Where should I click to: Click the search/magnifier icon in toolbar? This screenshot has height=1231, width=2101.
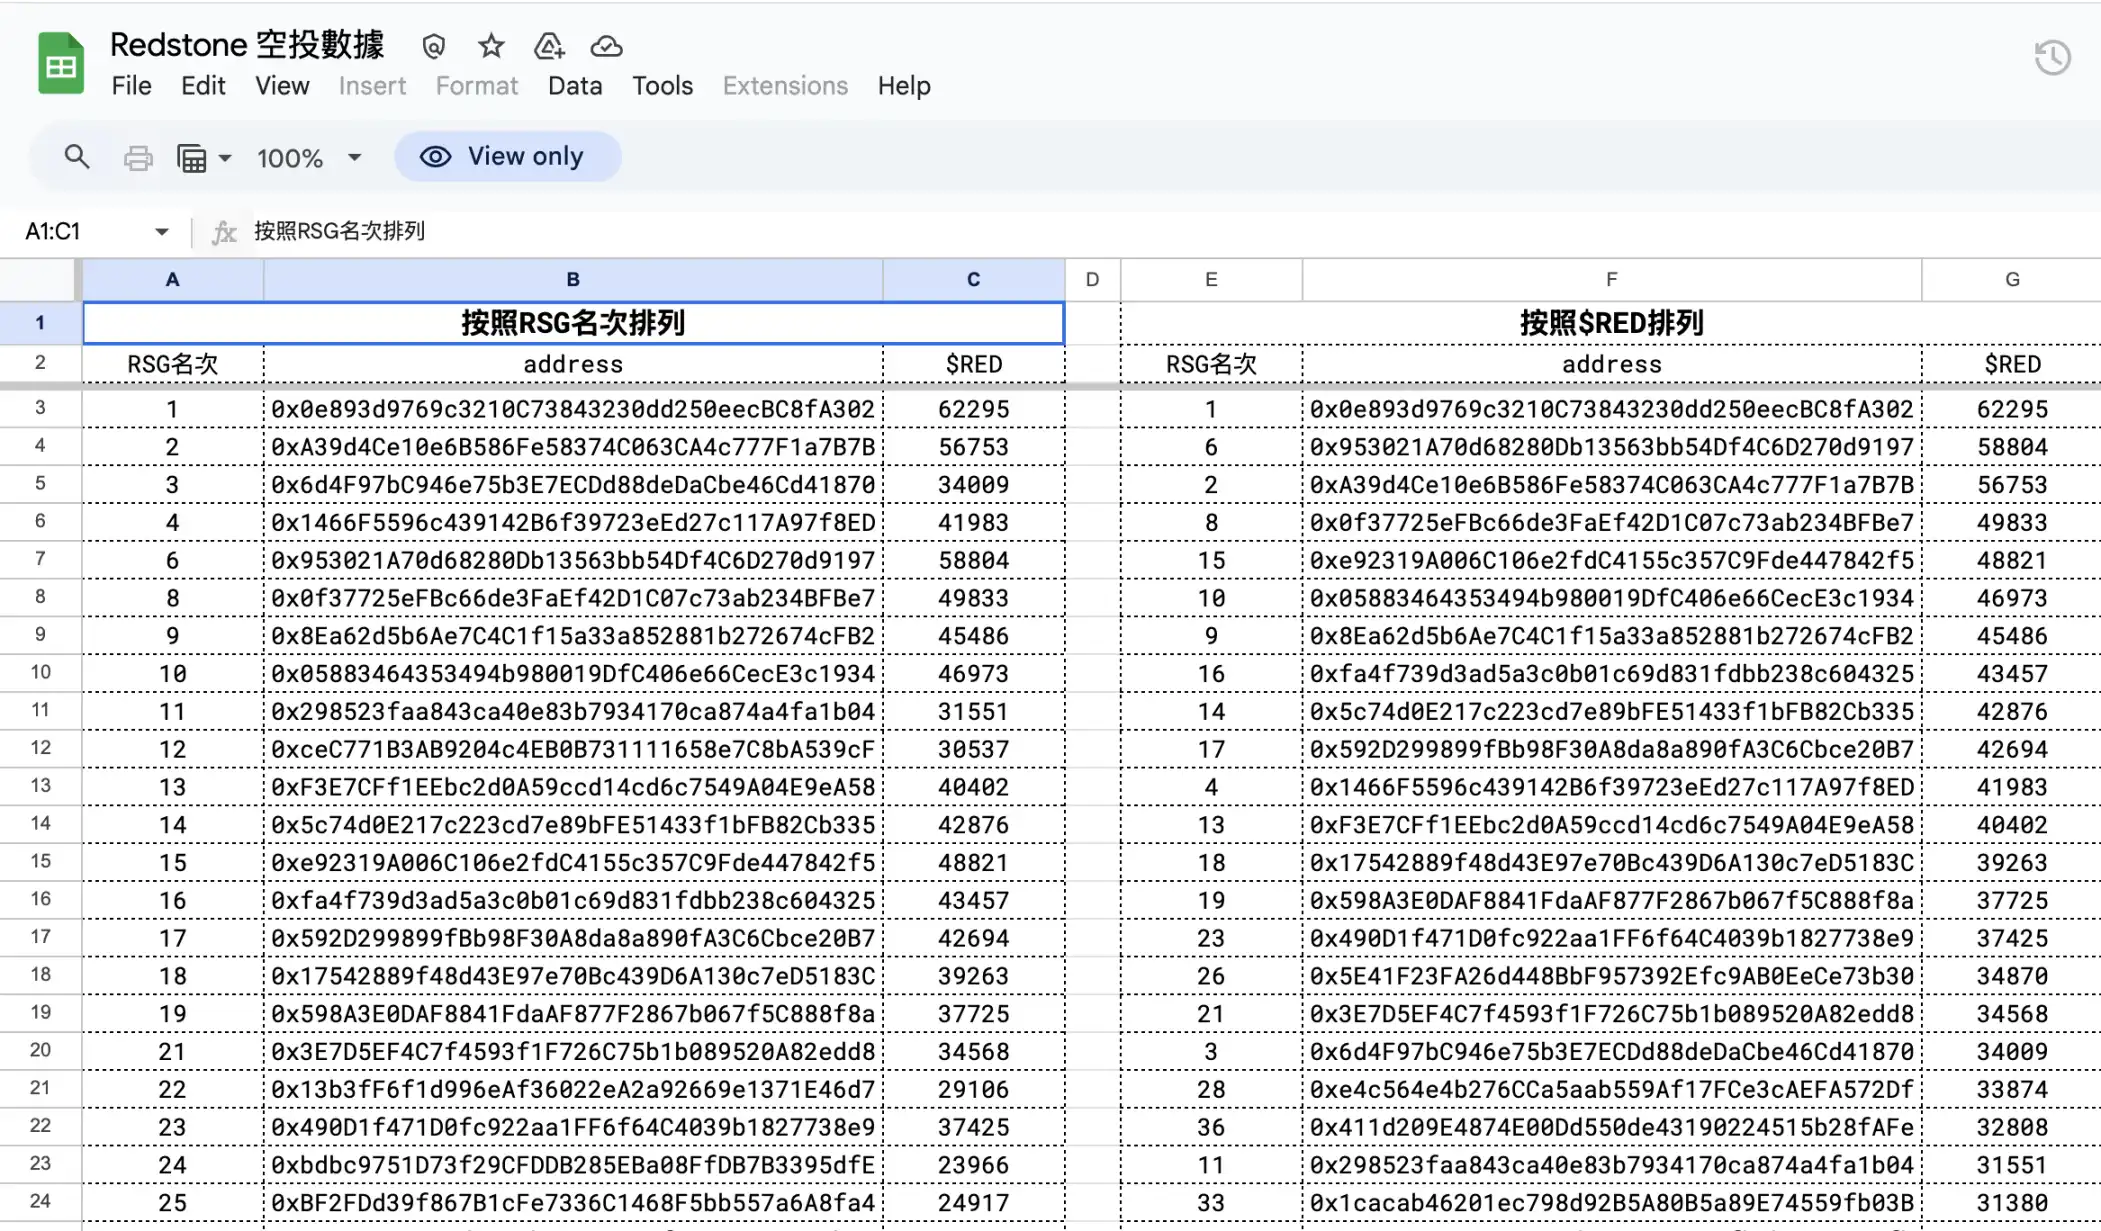click(76, 157)
